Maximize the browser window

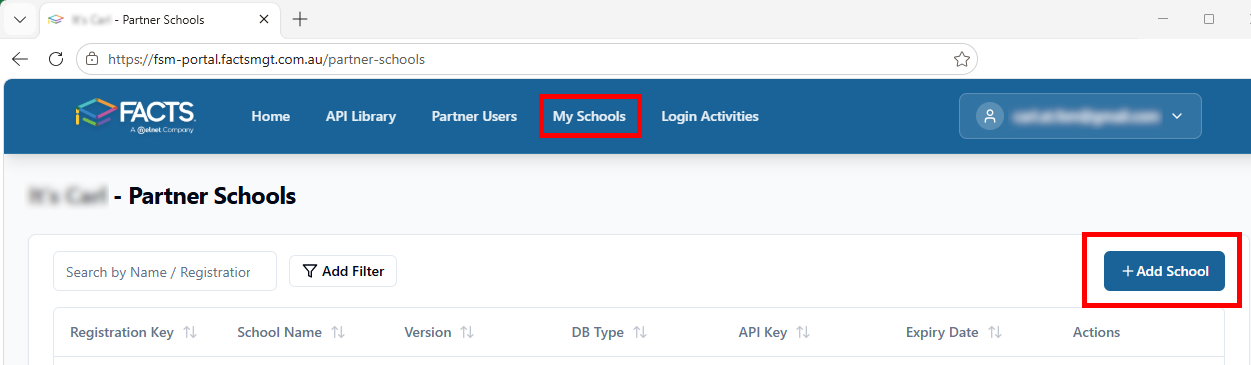1208,19
